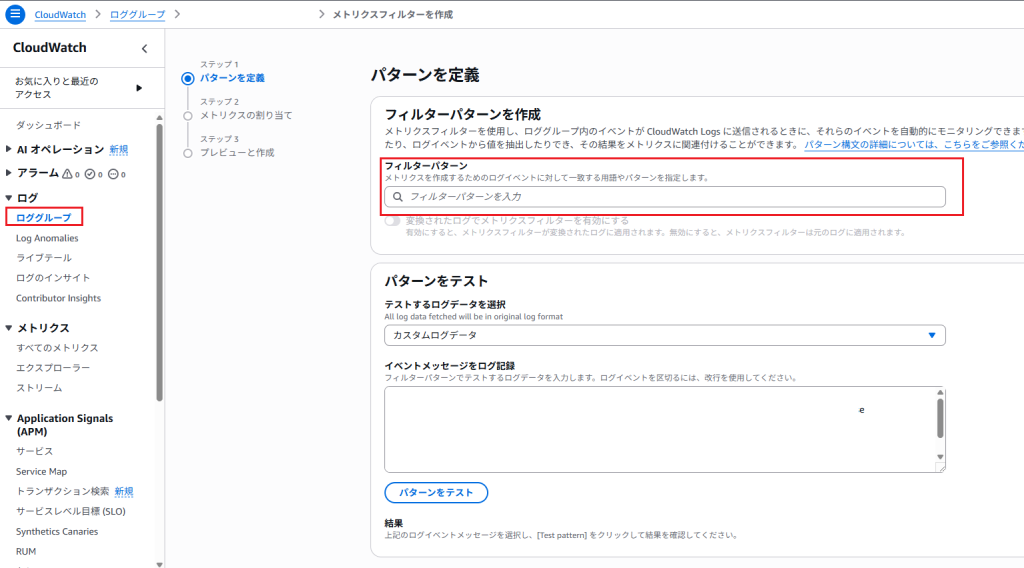Click the ロググループ breadcrumb link
This screenshot has width=1024, height=568.
[x=137, y=14]
